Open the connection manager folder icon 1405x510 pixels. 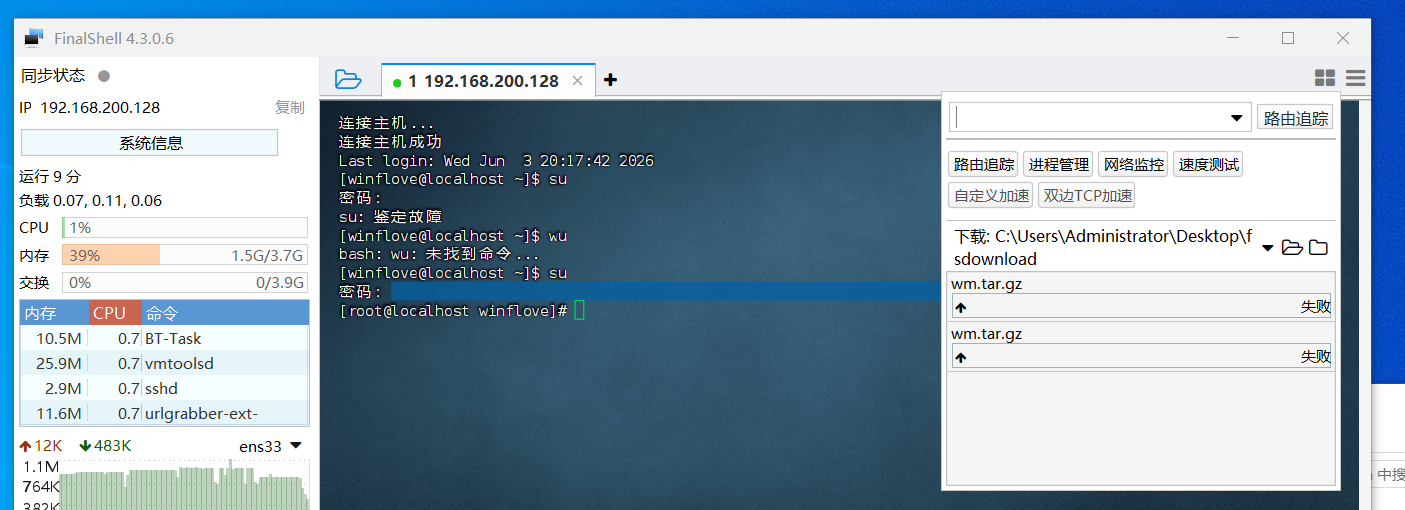point(347,79)
